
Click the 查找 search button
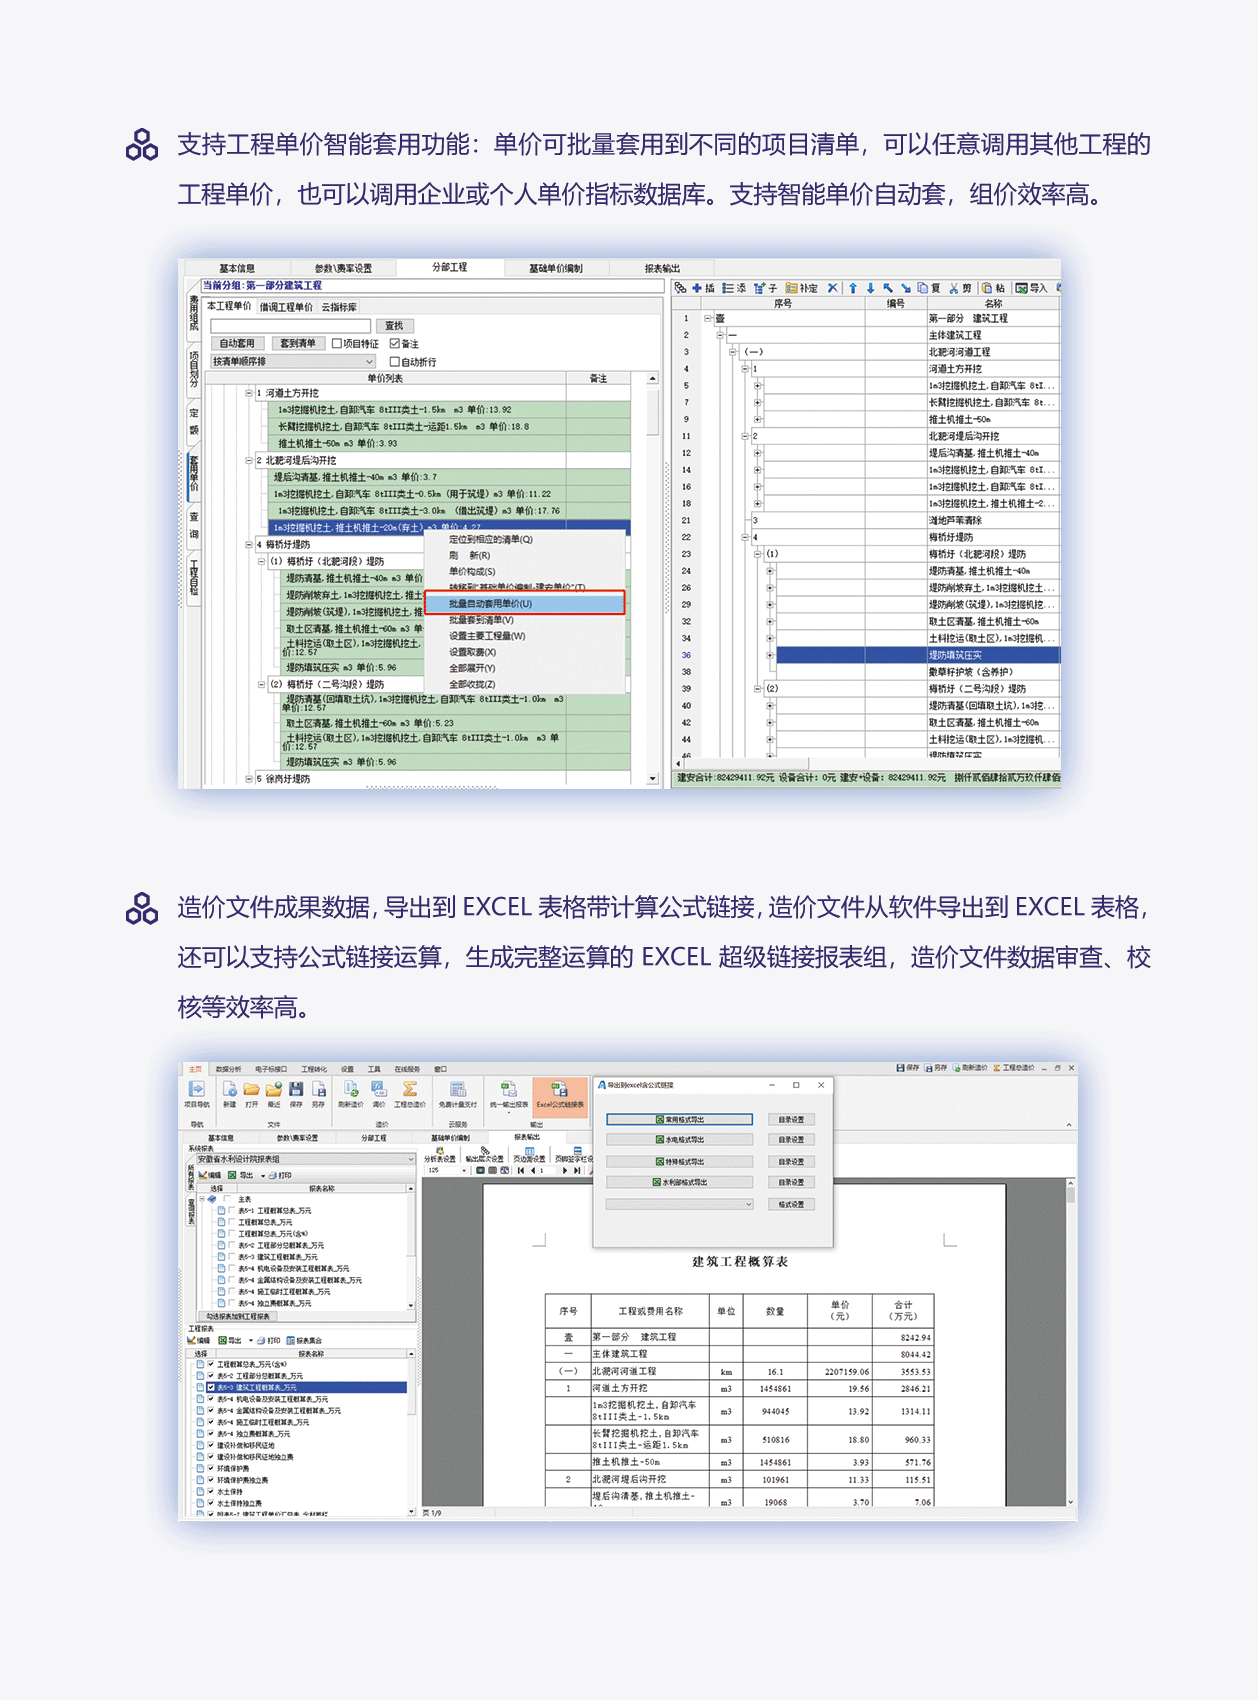(x=394, y=326)
